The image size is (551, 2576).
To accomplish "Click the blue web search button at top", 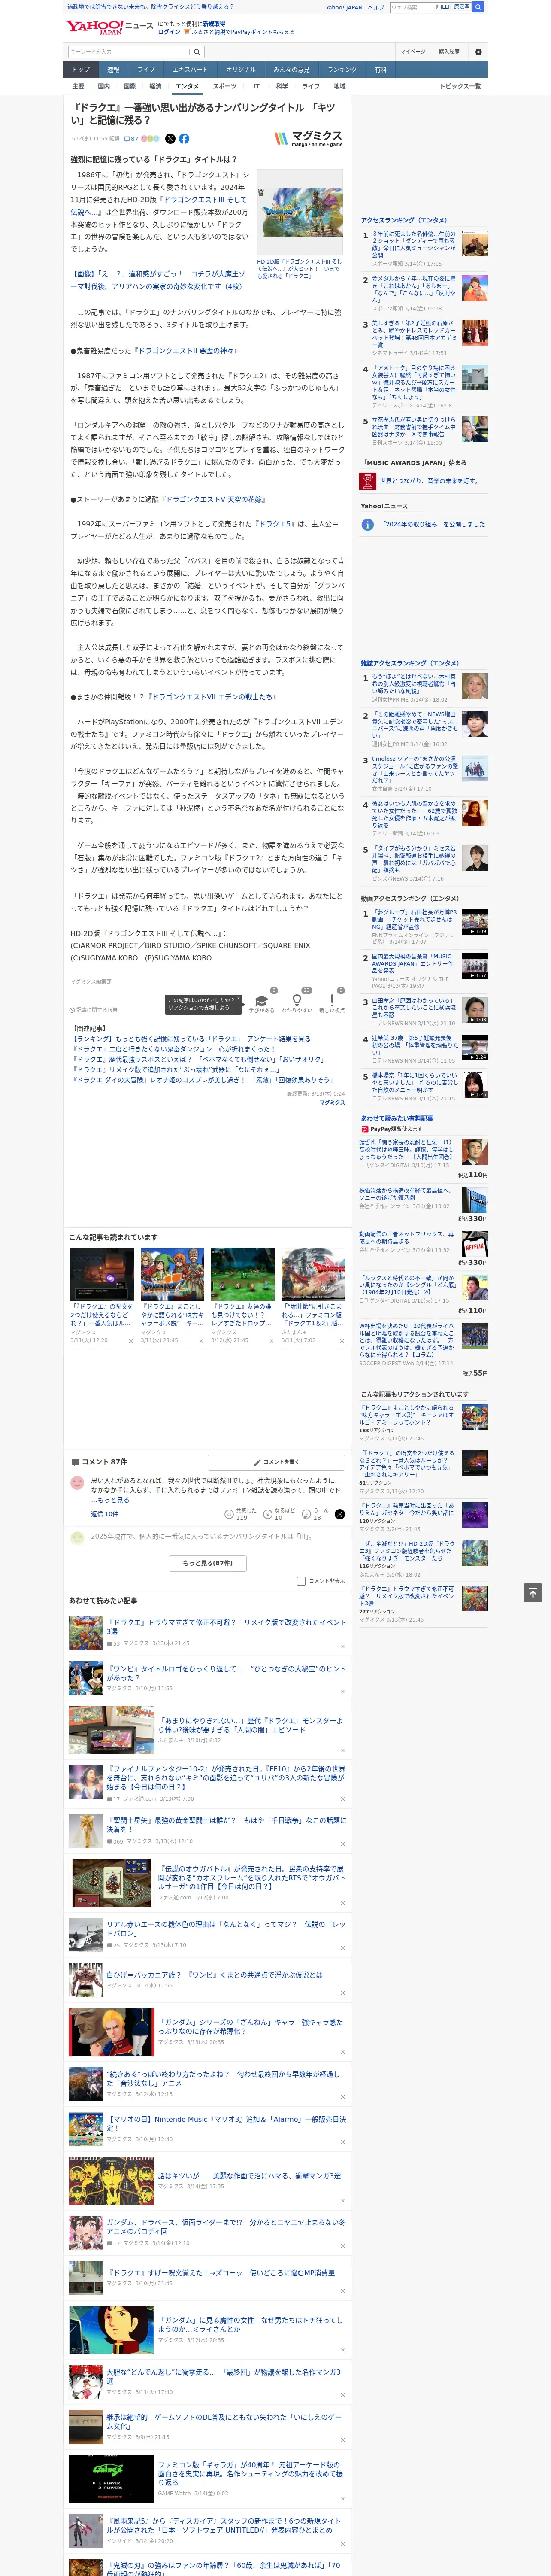I will coord(478,7).
